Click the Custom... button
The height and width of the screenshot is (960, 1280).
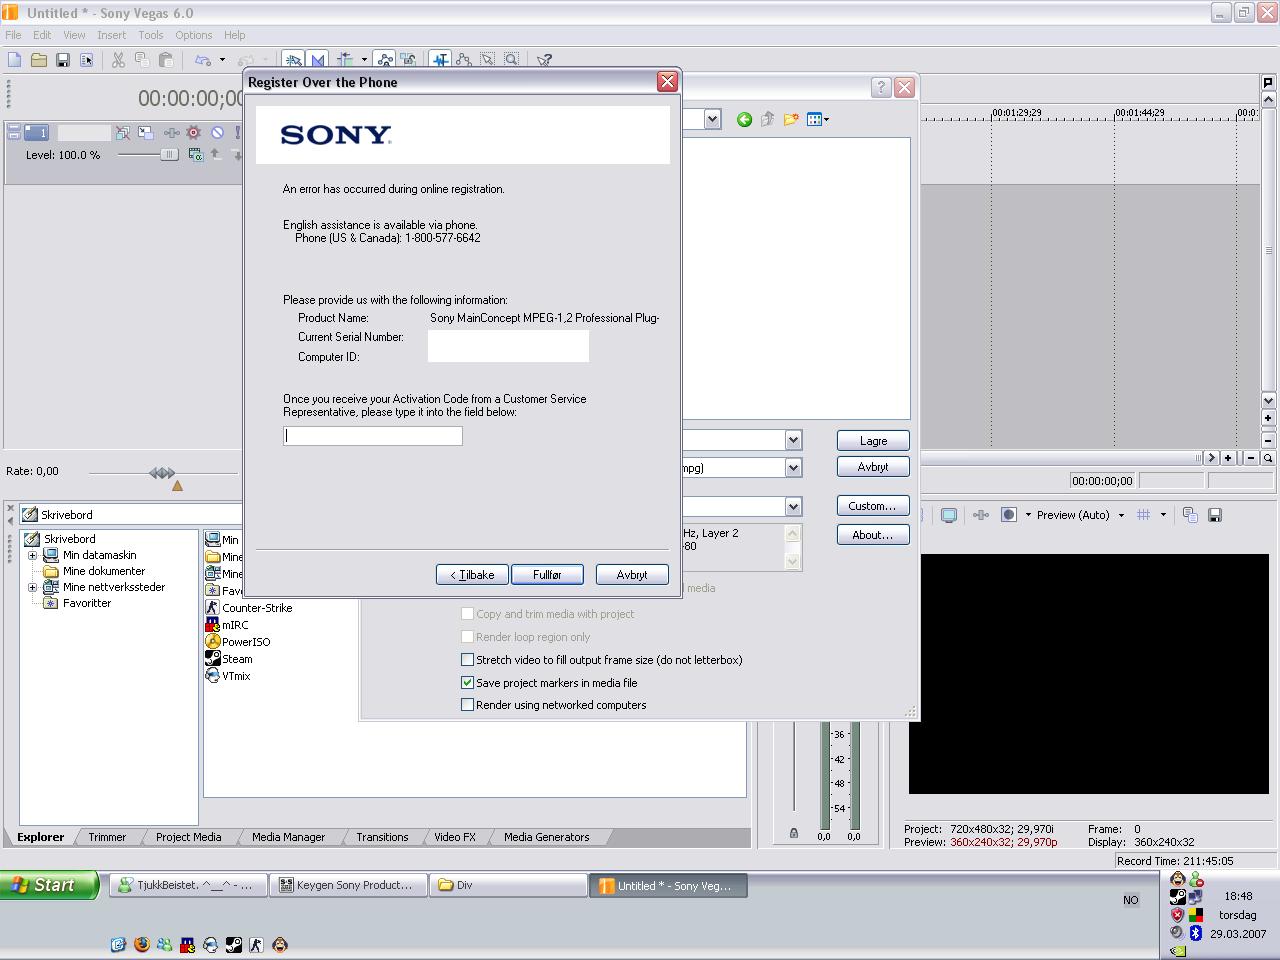pos(873,506)
